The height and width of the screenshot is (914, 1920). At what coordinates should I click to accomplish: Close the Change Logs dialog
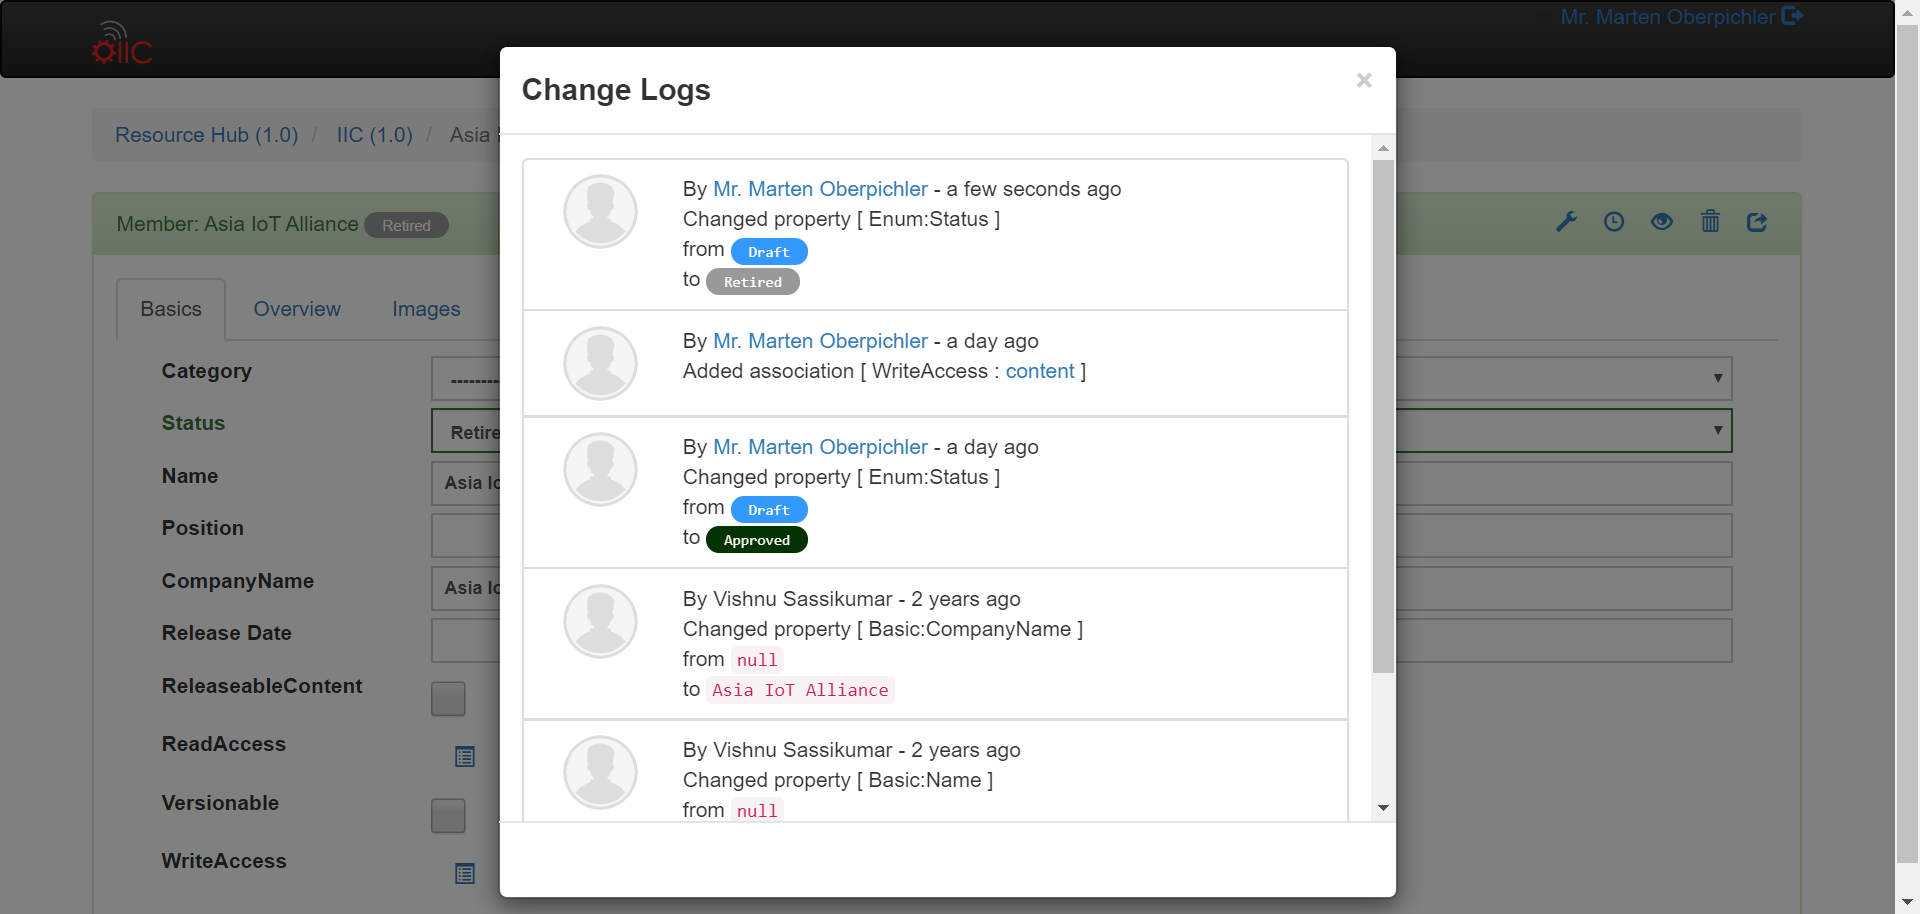(x=1363, y=80)
